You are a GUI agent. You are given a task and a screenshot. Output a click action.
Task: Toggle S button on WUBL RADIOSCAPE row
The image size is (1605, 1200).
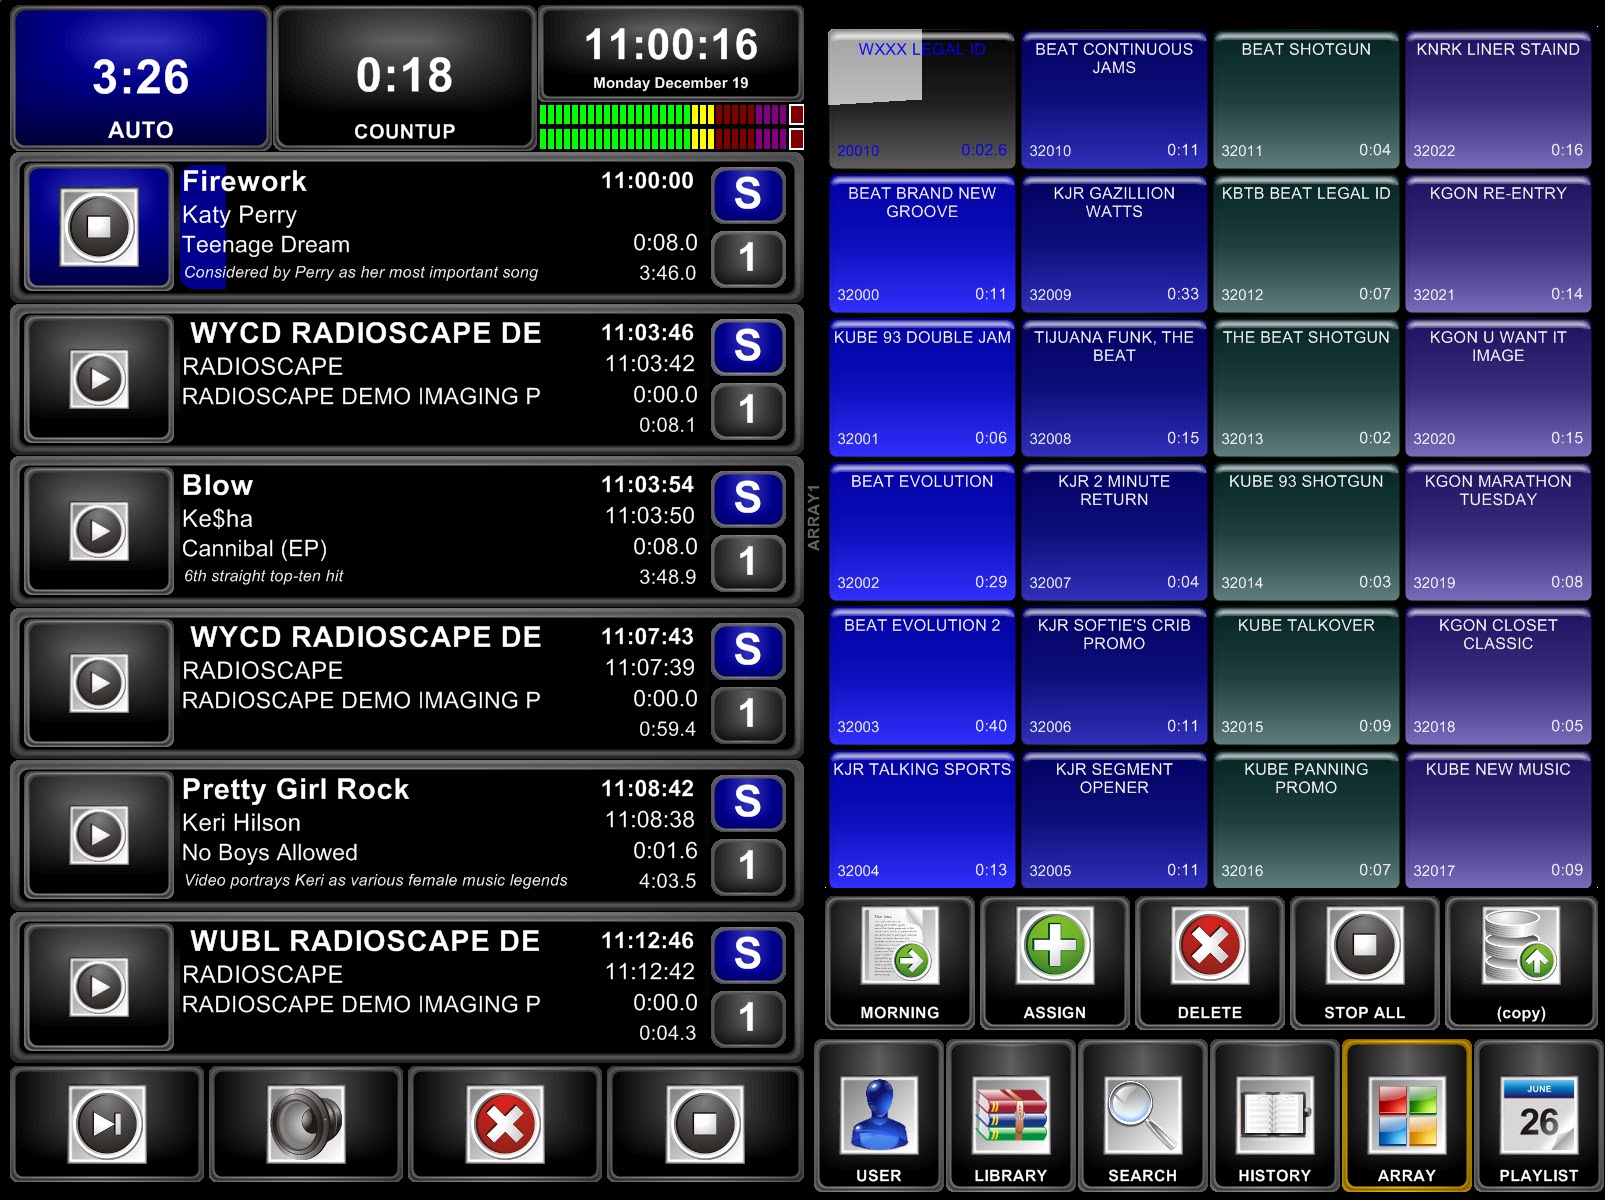coord(748,954)
